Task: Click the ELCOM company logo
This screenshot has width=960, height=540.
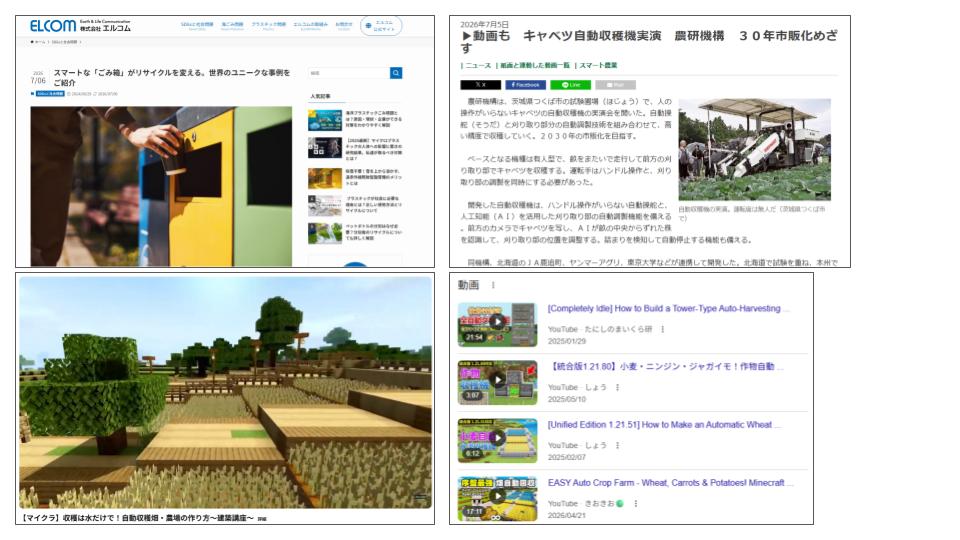Action: tap(80, 26)
